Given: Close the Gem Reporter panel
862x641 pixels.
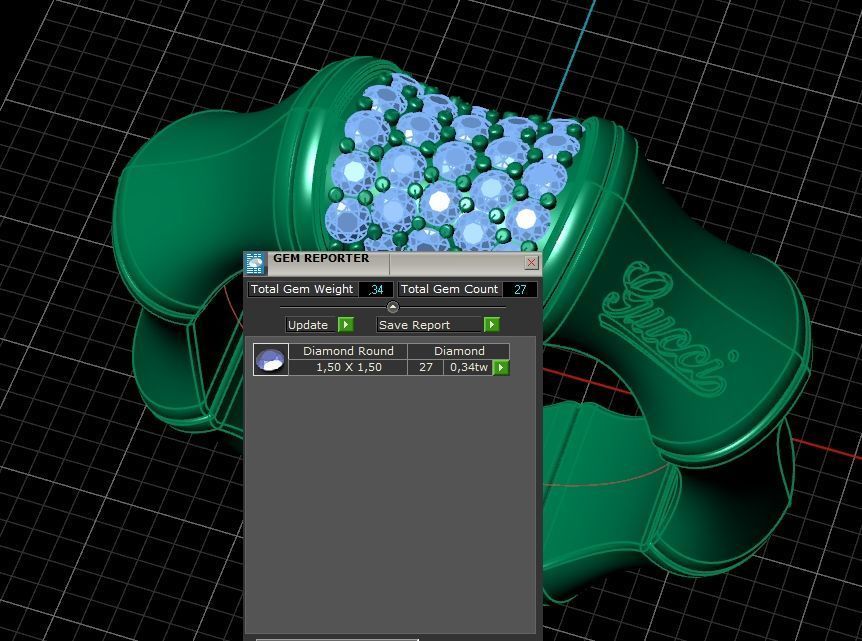Looking at the screenshot, I should coord(531,262).
